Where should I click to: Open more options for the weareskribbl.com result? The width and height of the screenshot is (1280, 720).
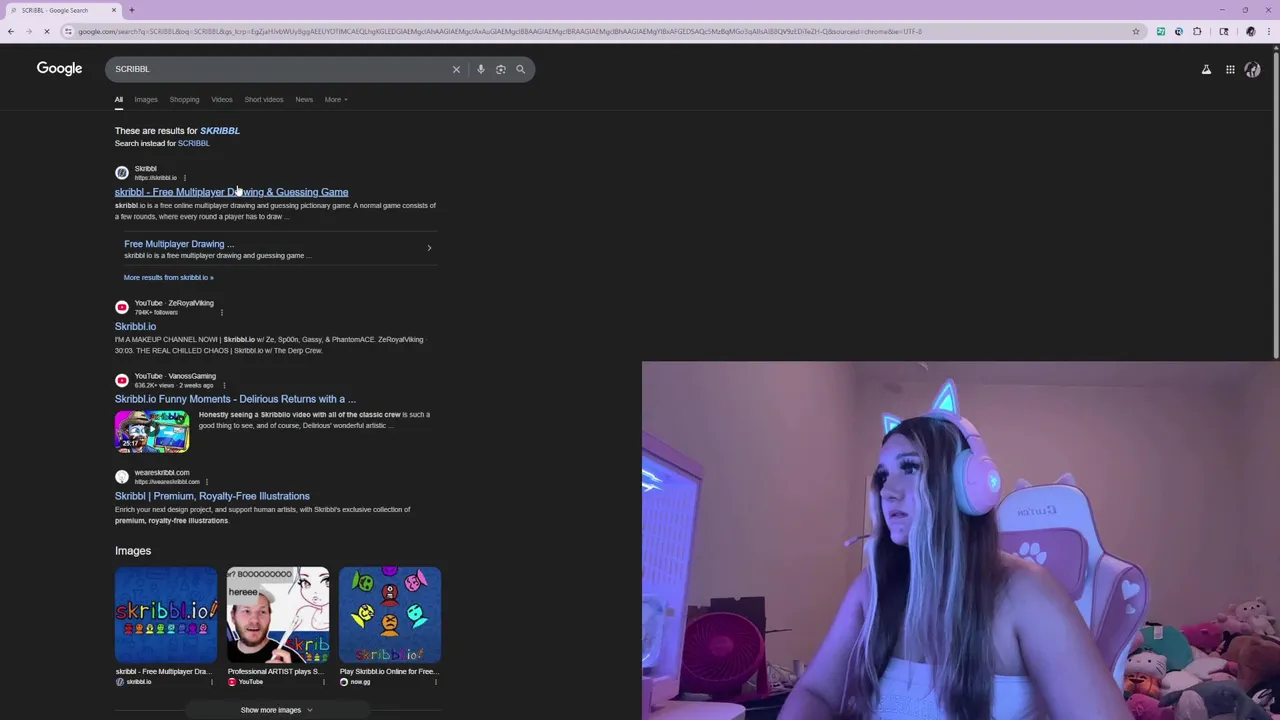(x=206, y=482)
